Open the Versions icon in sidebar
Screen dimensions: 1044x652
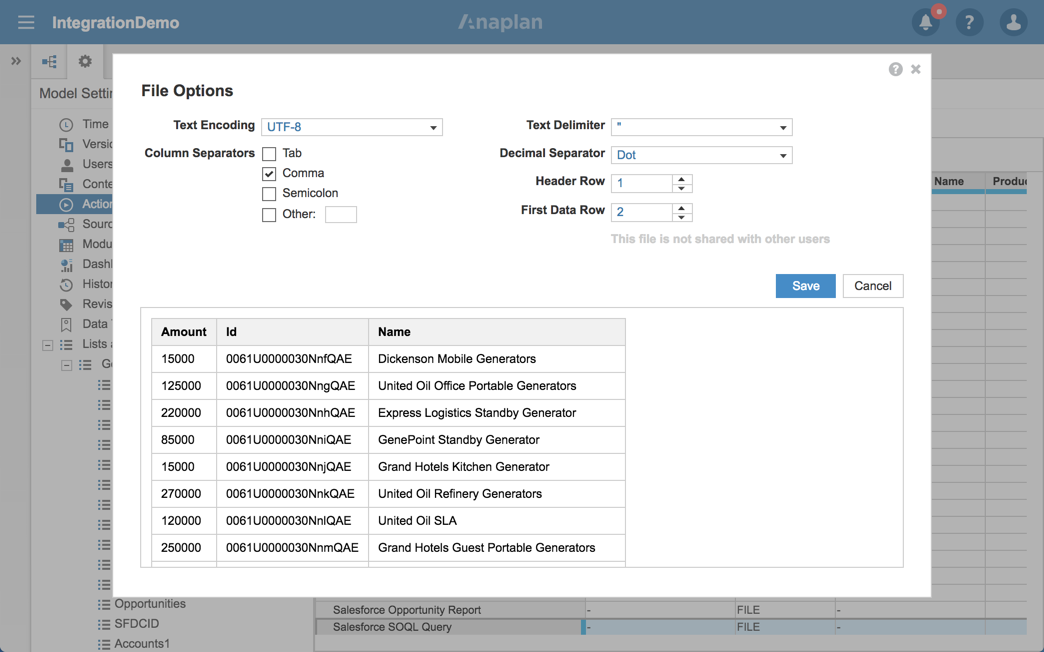(66, 145)
